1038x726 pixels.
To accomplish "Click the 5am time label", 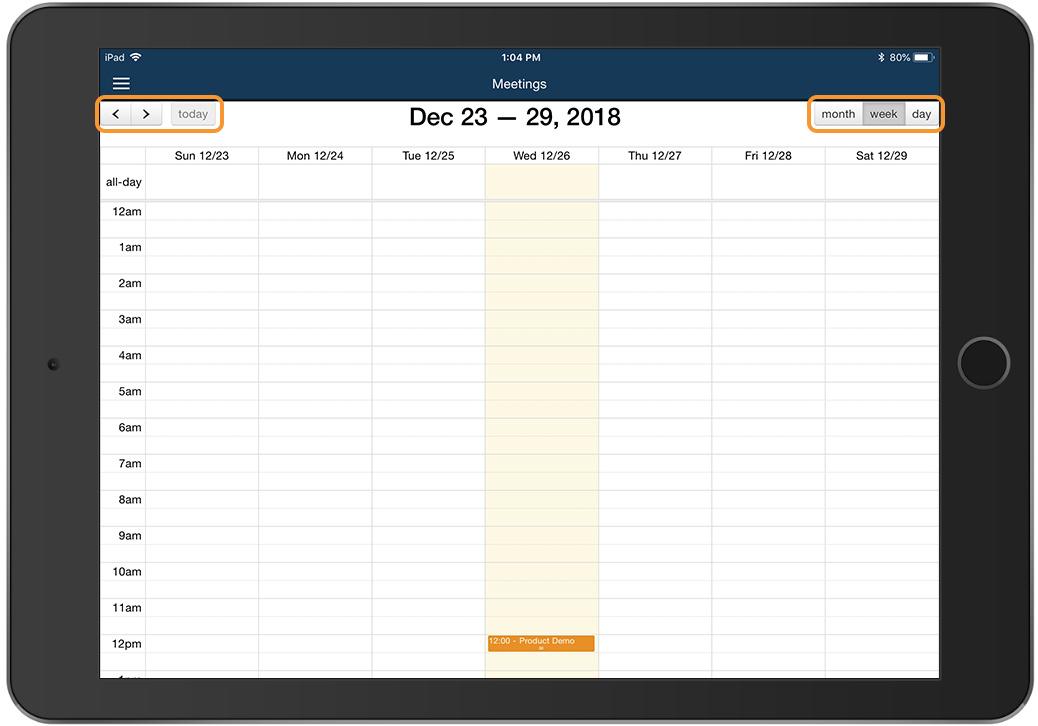I will 130,392.
